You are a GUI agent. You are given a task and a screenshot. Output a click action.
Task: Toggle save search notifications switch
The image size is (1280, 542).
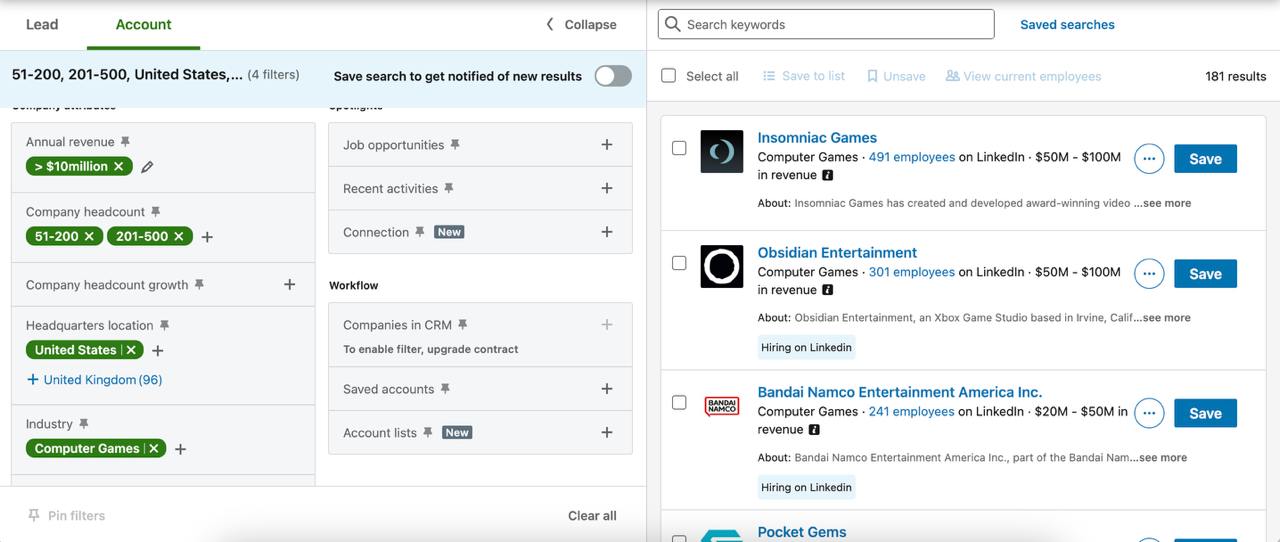pyautogui.click(x=613, y=76)
